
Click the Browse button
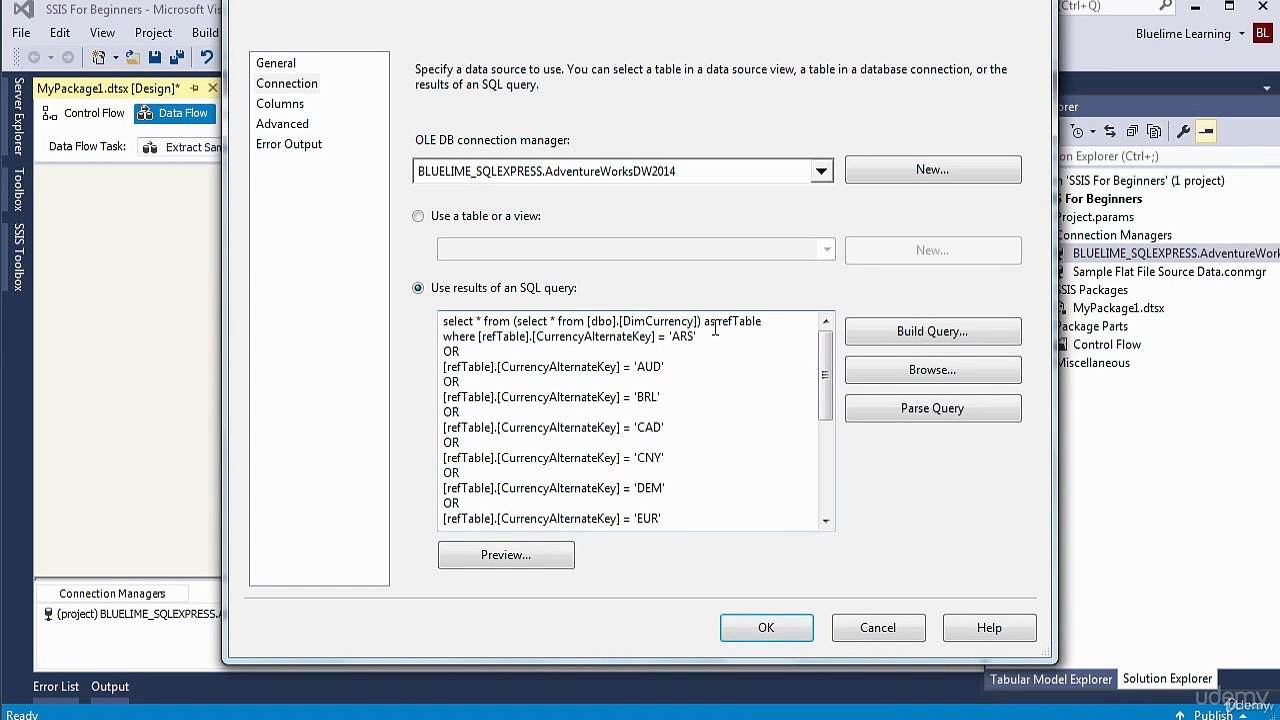(933, 370)
